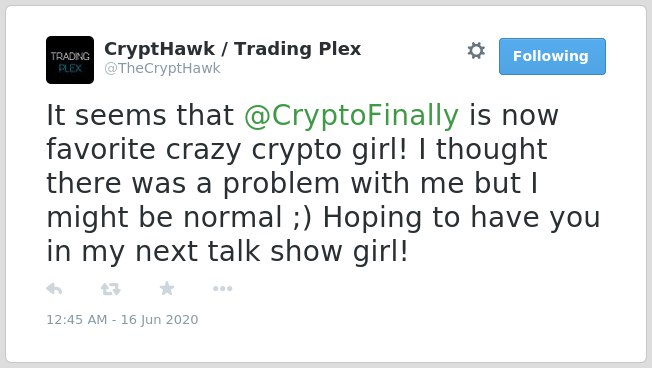Image resolution: width=652 pixels, height=368 pixels.
Task: Click the gear icon beside Following
Action: pos(476,51)
